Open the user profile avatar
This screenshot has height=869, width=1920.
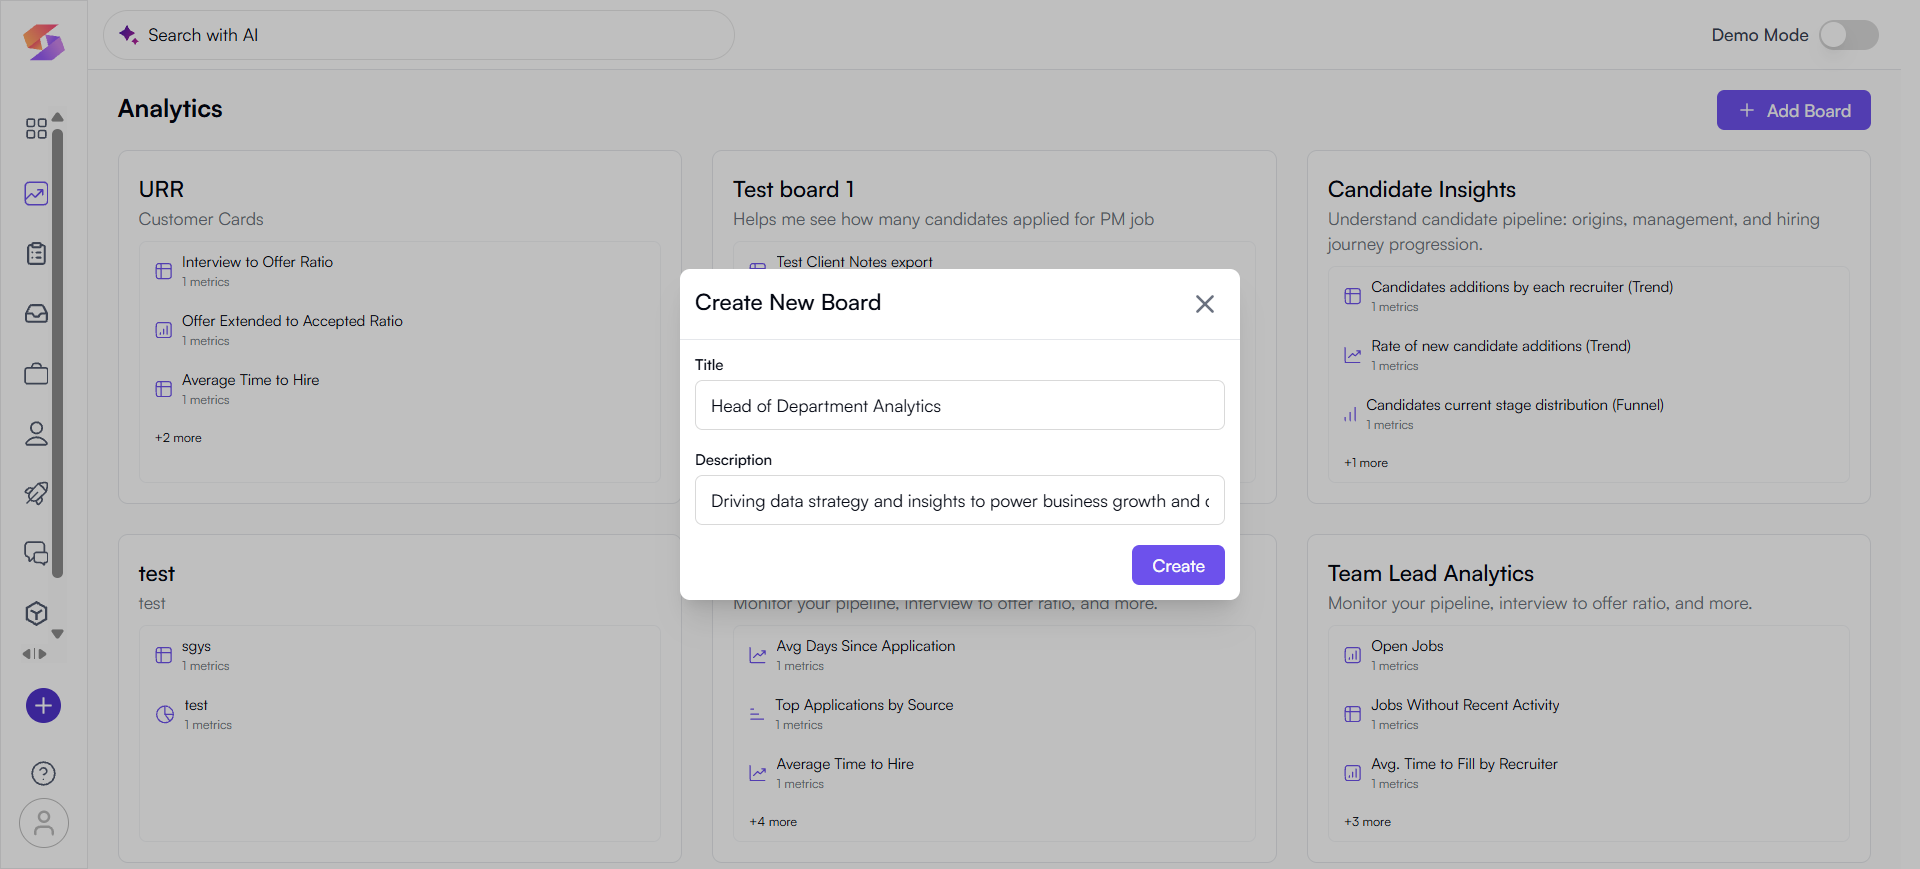coord(43,823)
